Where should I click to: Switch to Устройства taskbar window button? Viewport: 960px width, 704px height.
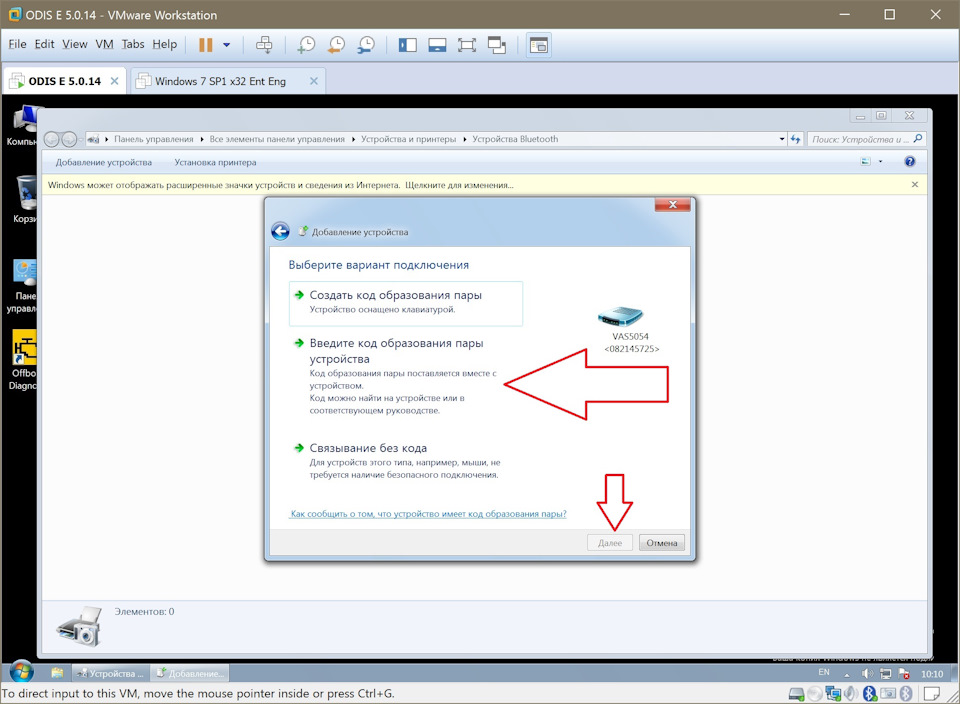click(110, 673)
